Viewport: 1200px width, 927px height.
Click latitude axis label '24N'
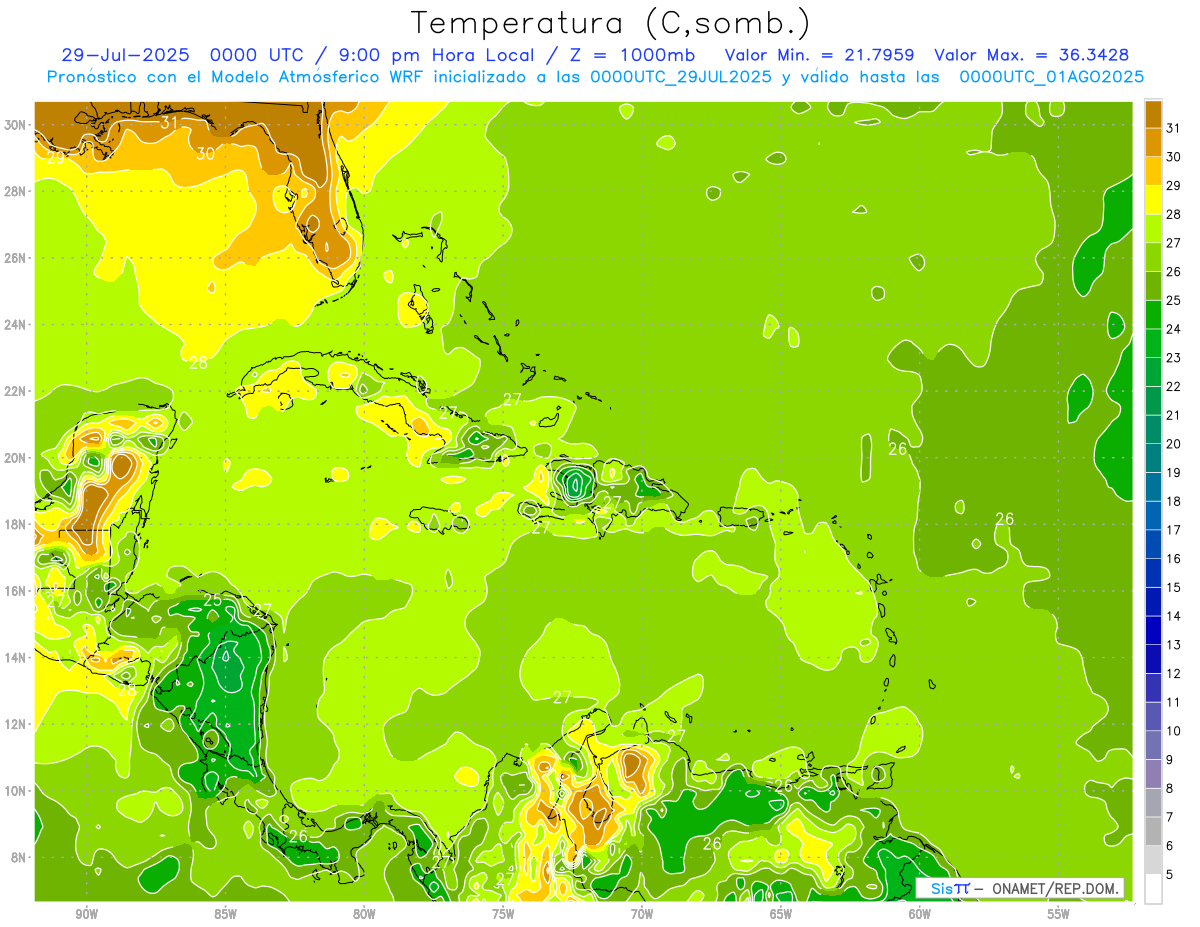17,325
